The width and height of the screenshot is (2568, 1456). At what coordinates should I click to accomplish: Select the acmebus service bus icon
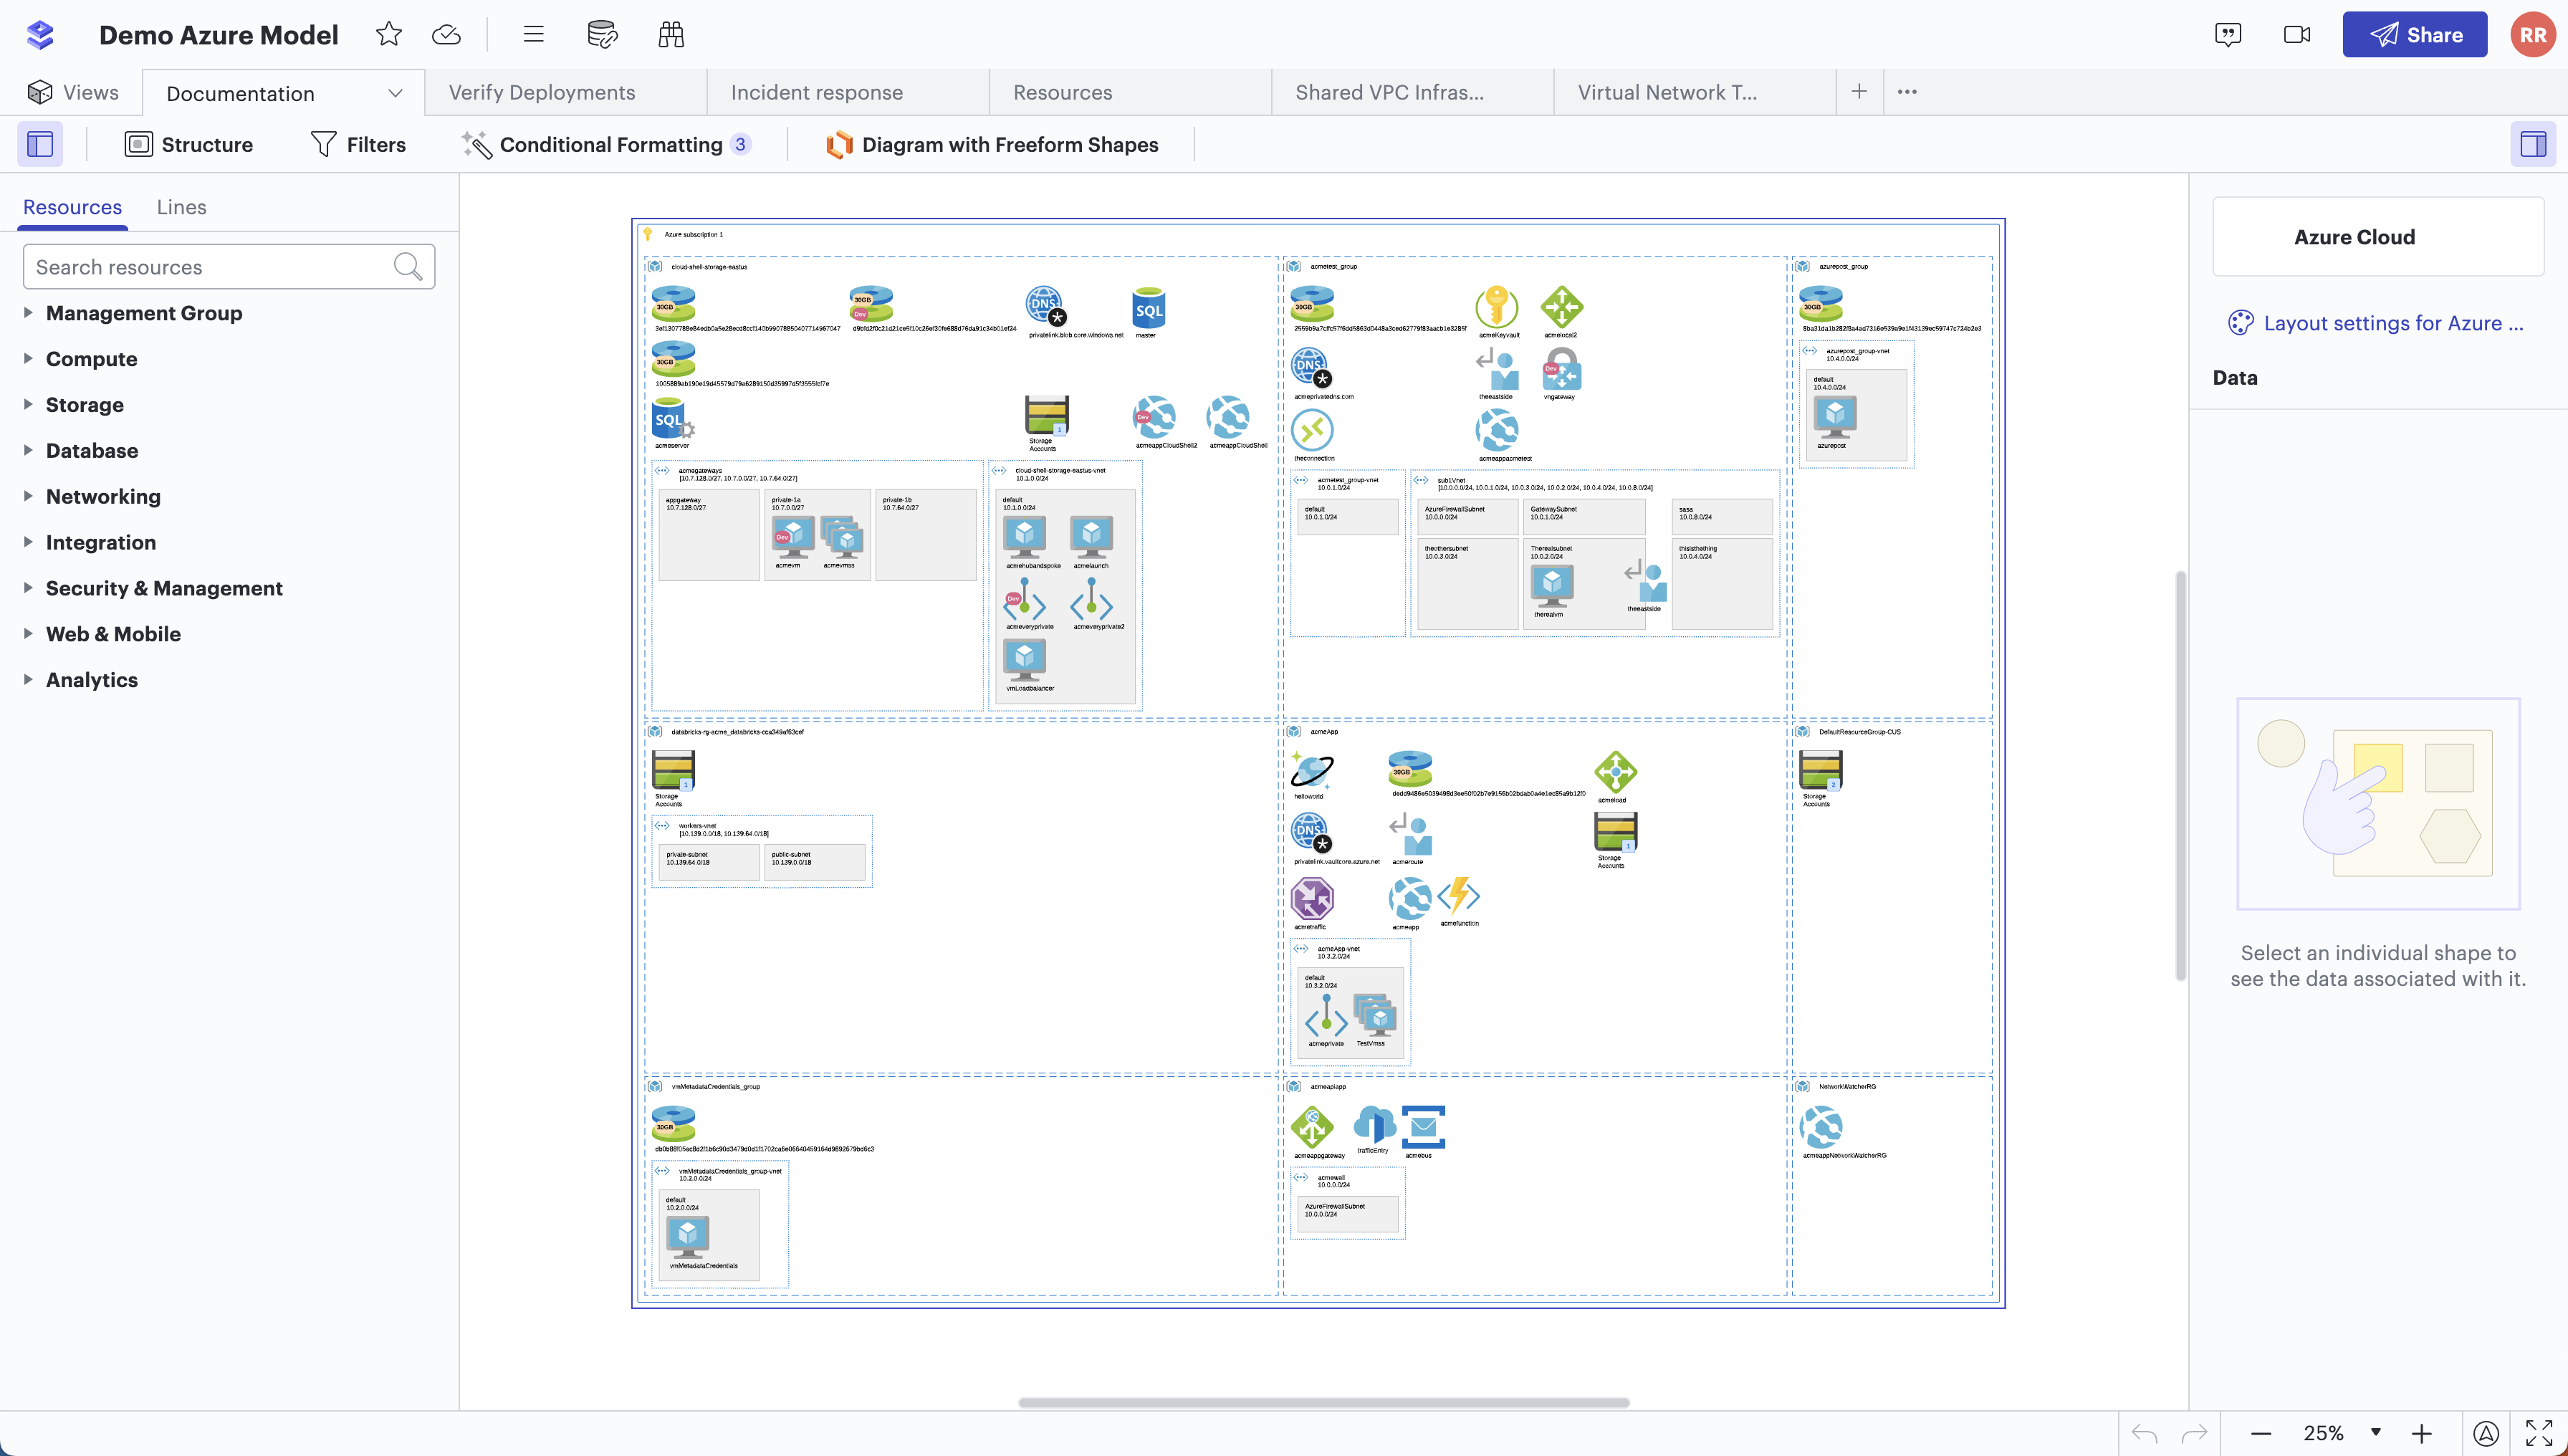click(x=1423, y=1127)
